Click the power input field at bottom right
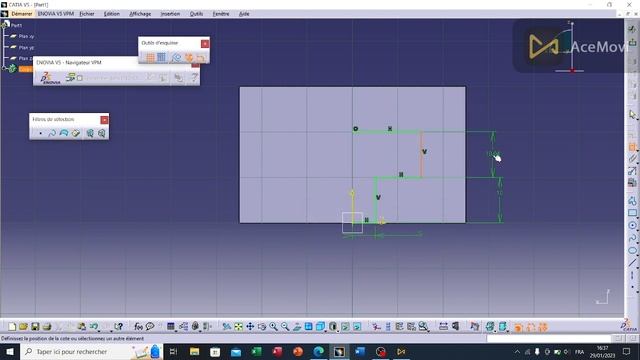This screenshot has height=360, width=640. (x=548, y=338)
